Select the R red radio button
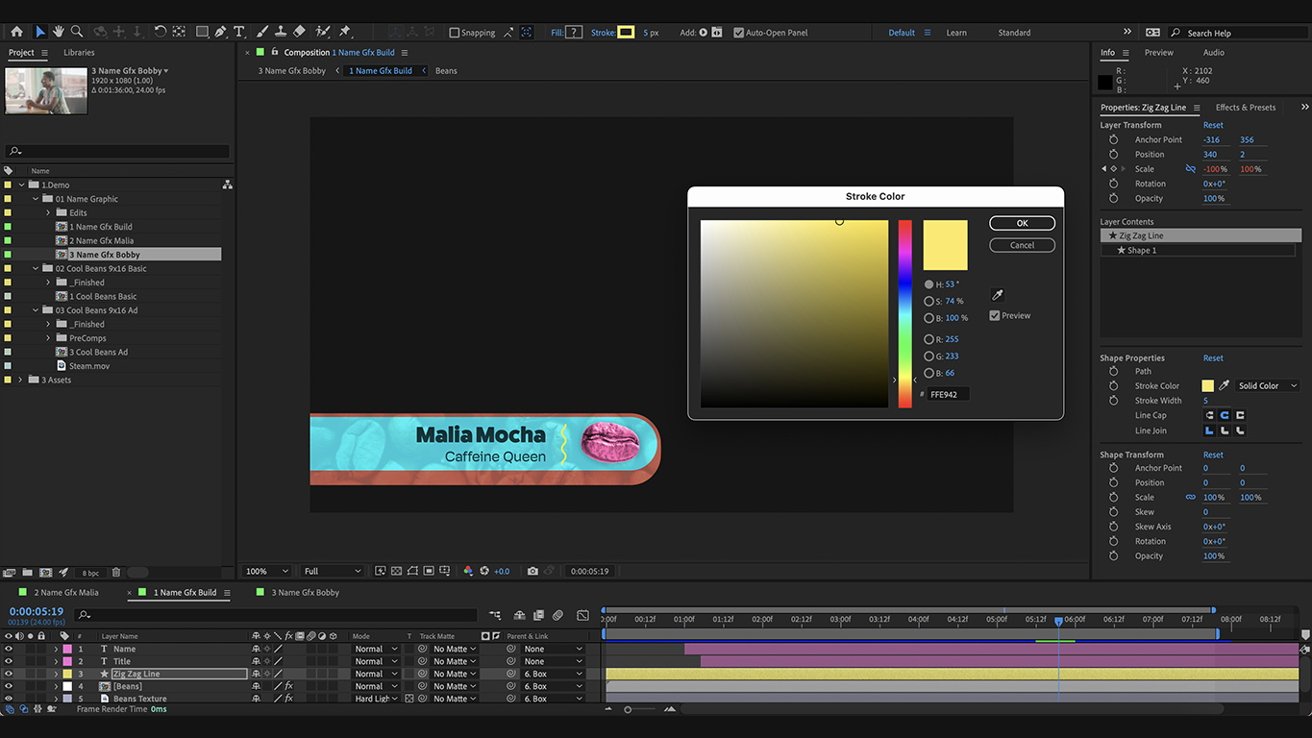The width and height of the screenshot is (1312, 738). 929,339
